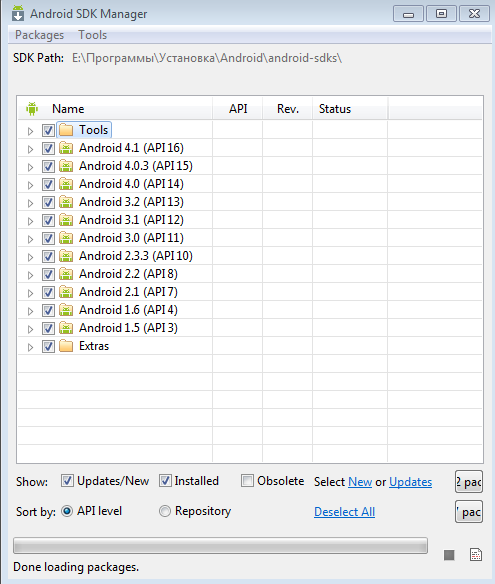The height and width of the screenshot is (584, 495).
Task: Click the install packages button
Action: coord(469,482)
